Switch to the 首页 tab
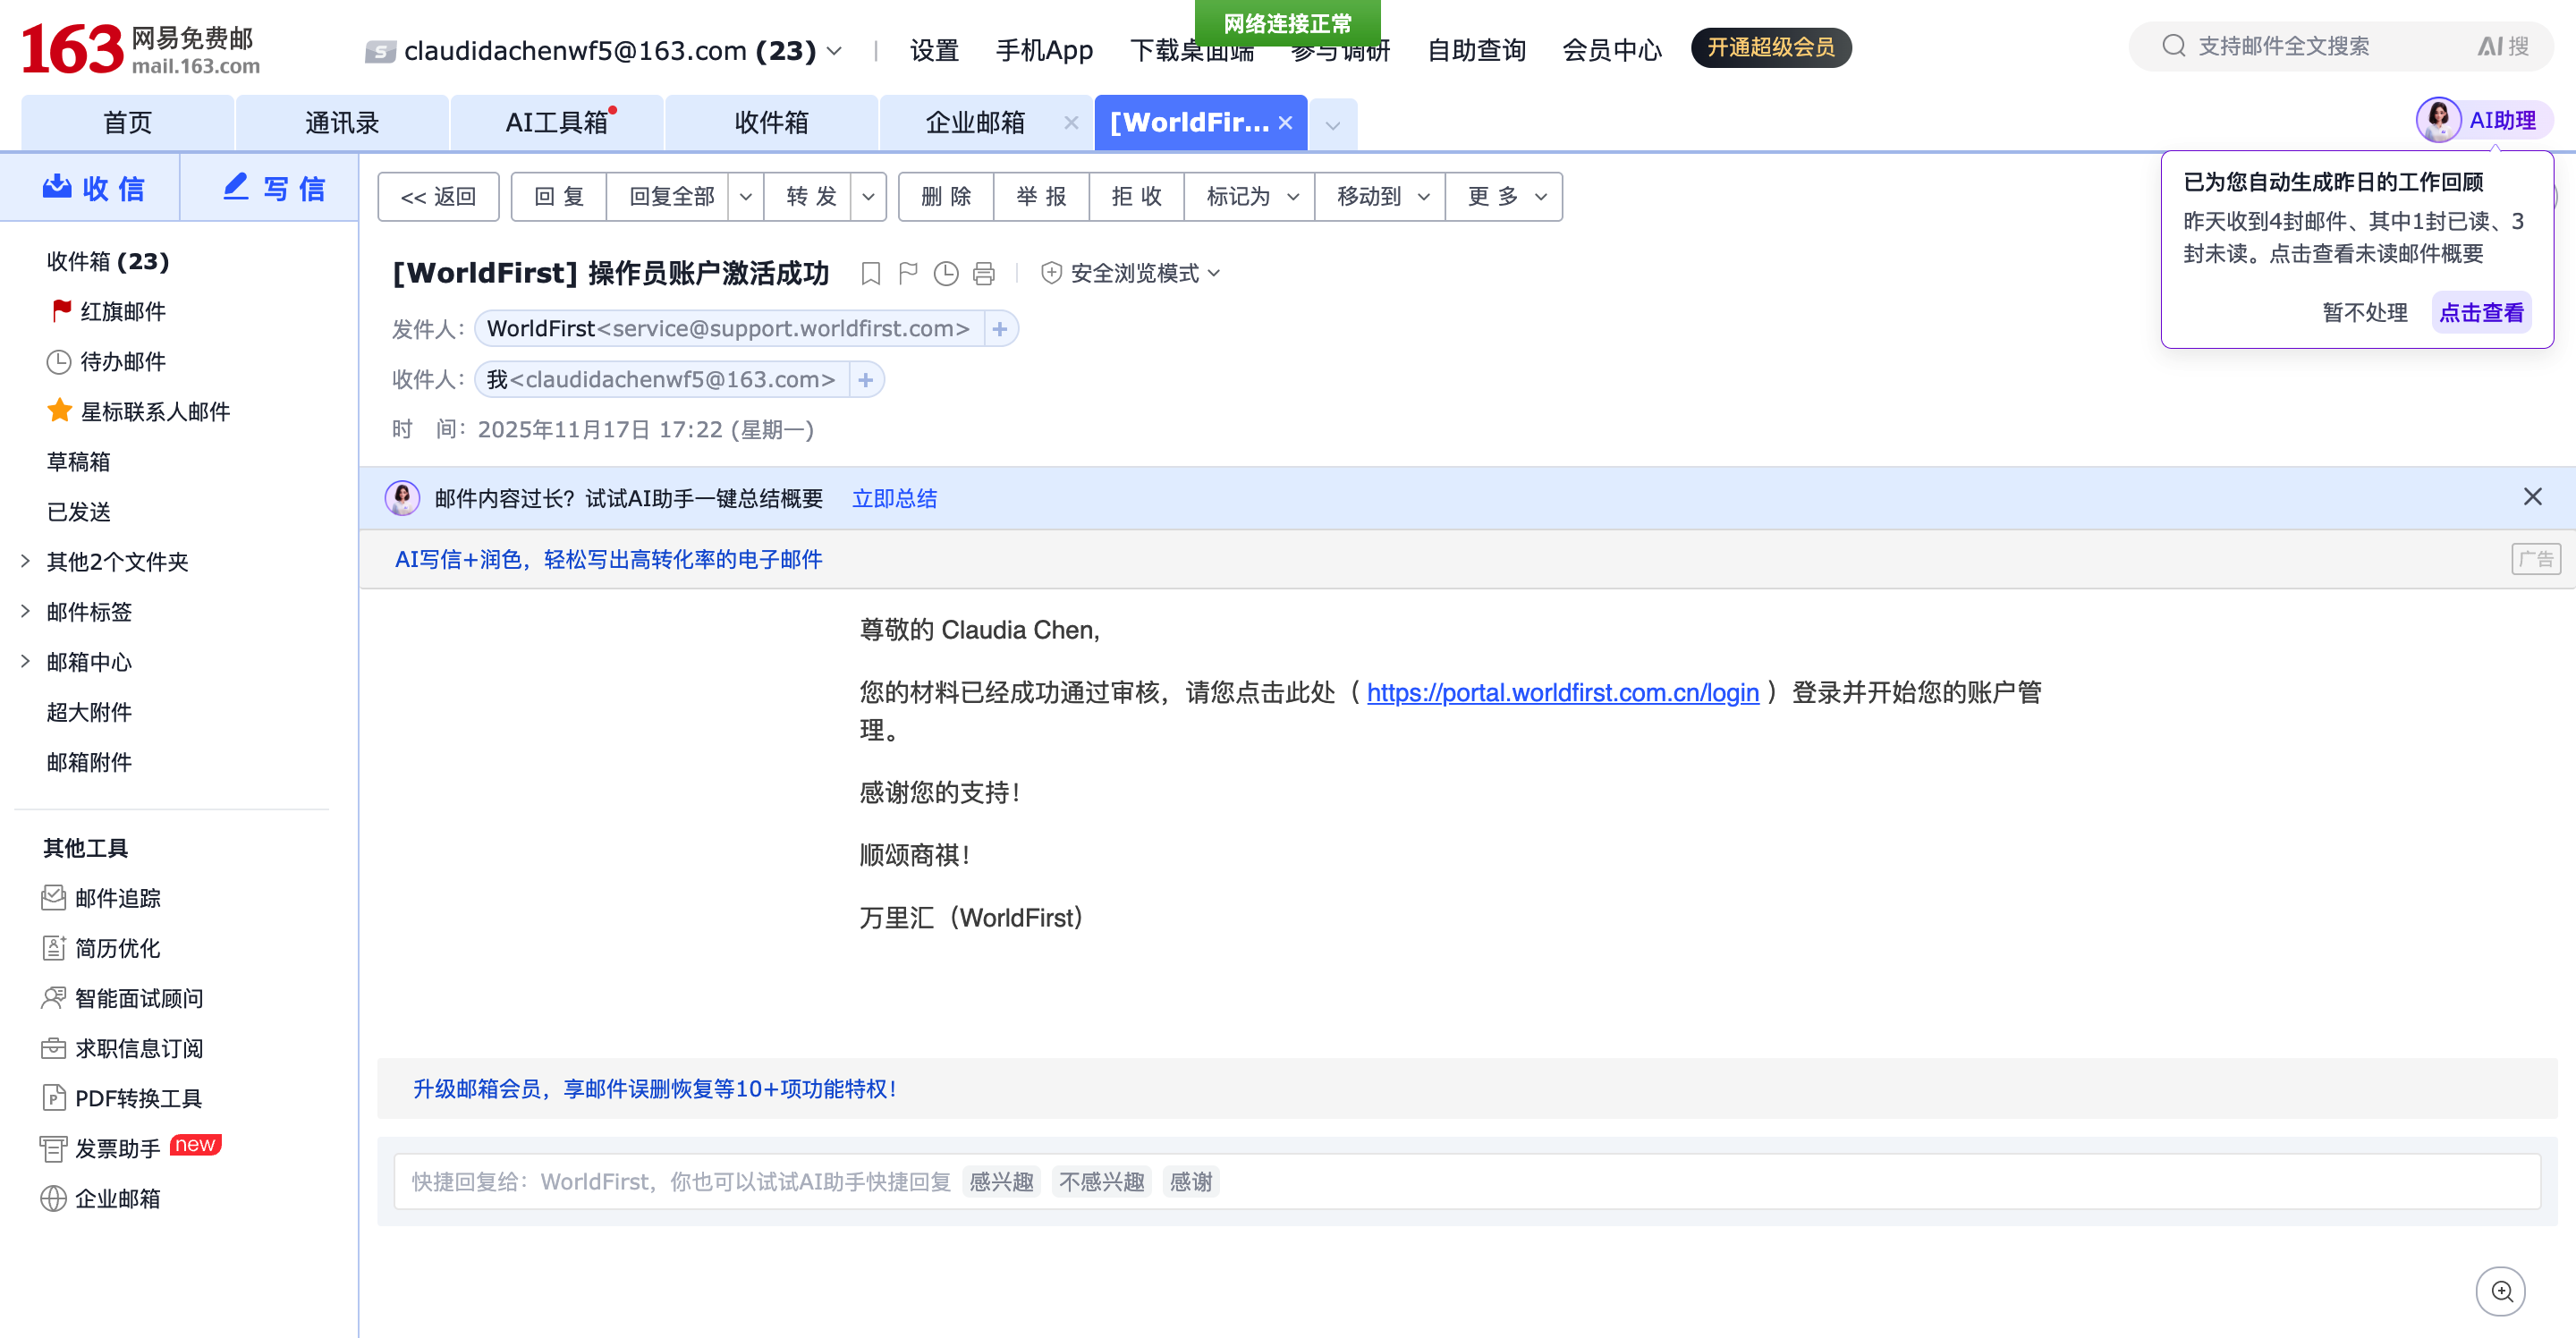 [128, 122]
